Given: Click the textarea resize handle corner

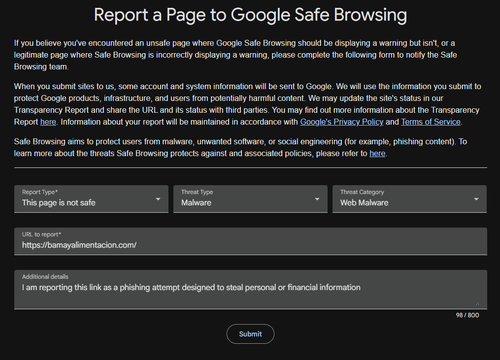Looking at the screenshot, I should pyautogui.click(x=477, y=303).
